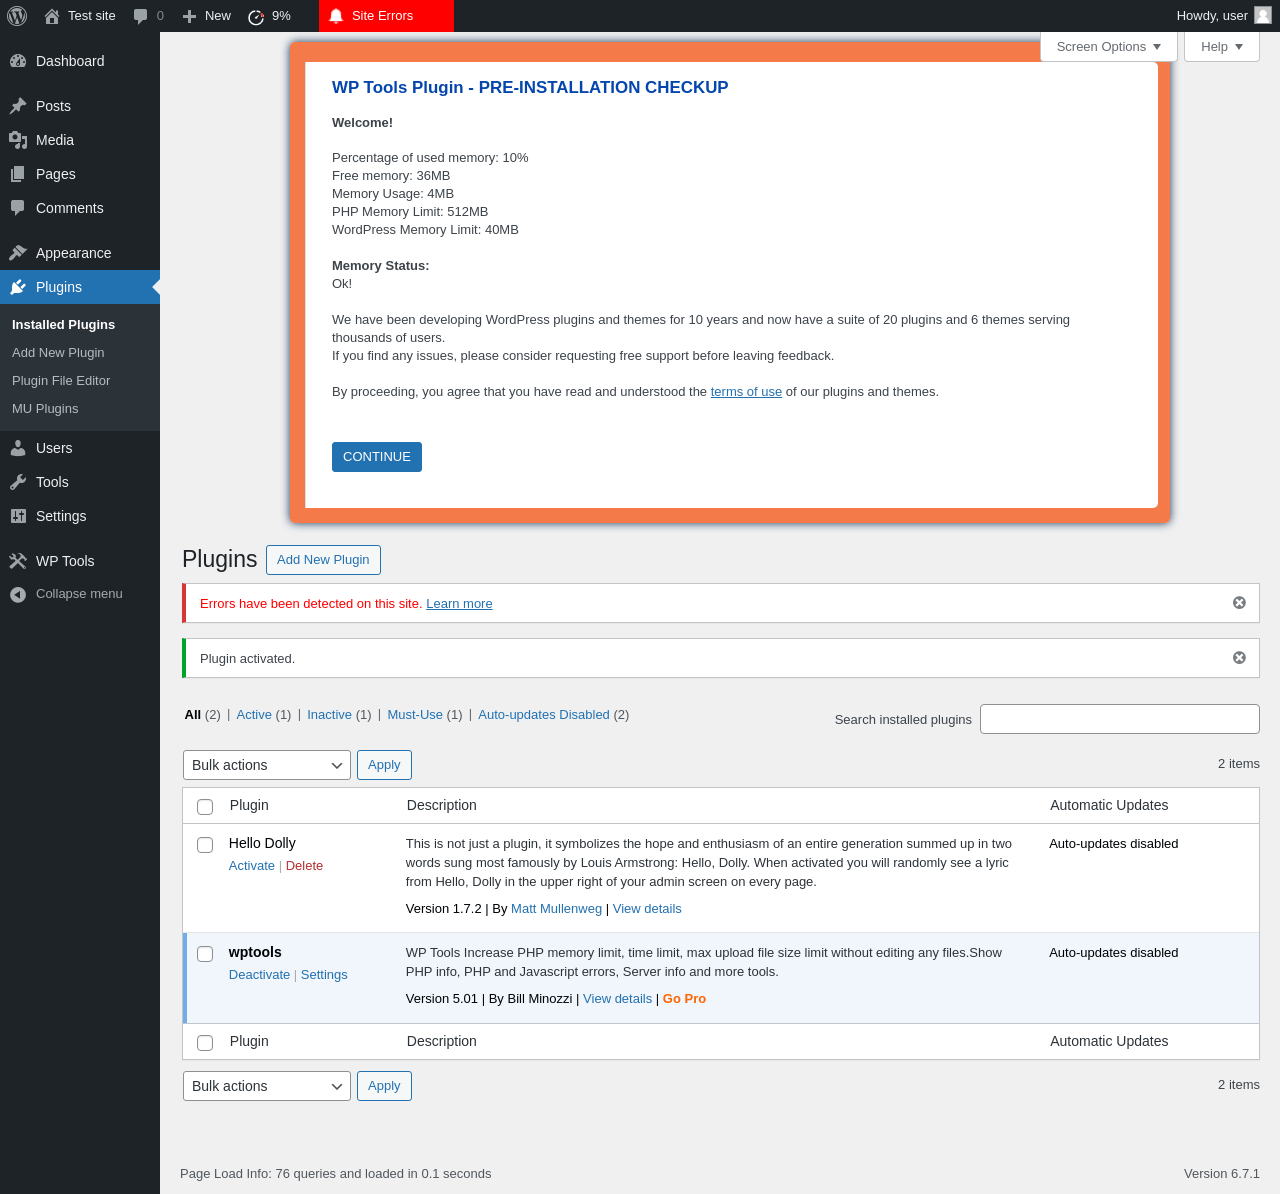Click the Site Errors bell icon
This screenshot has width=1280, height=1194.
point(336,16)
